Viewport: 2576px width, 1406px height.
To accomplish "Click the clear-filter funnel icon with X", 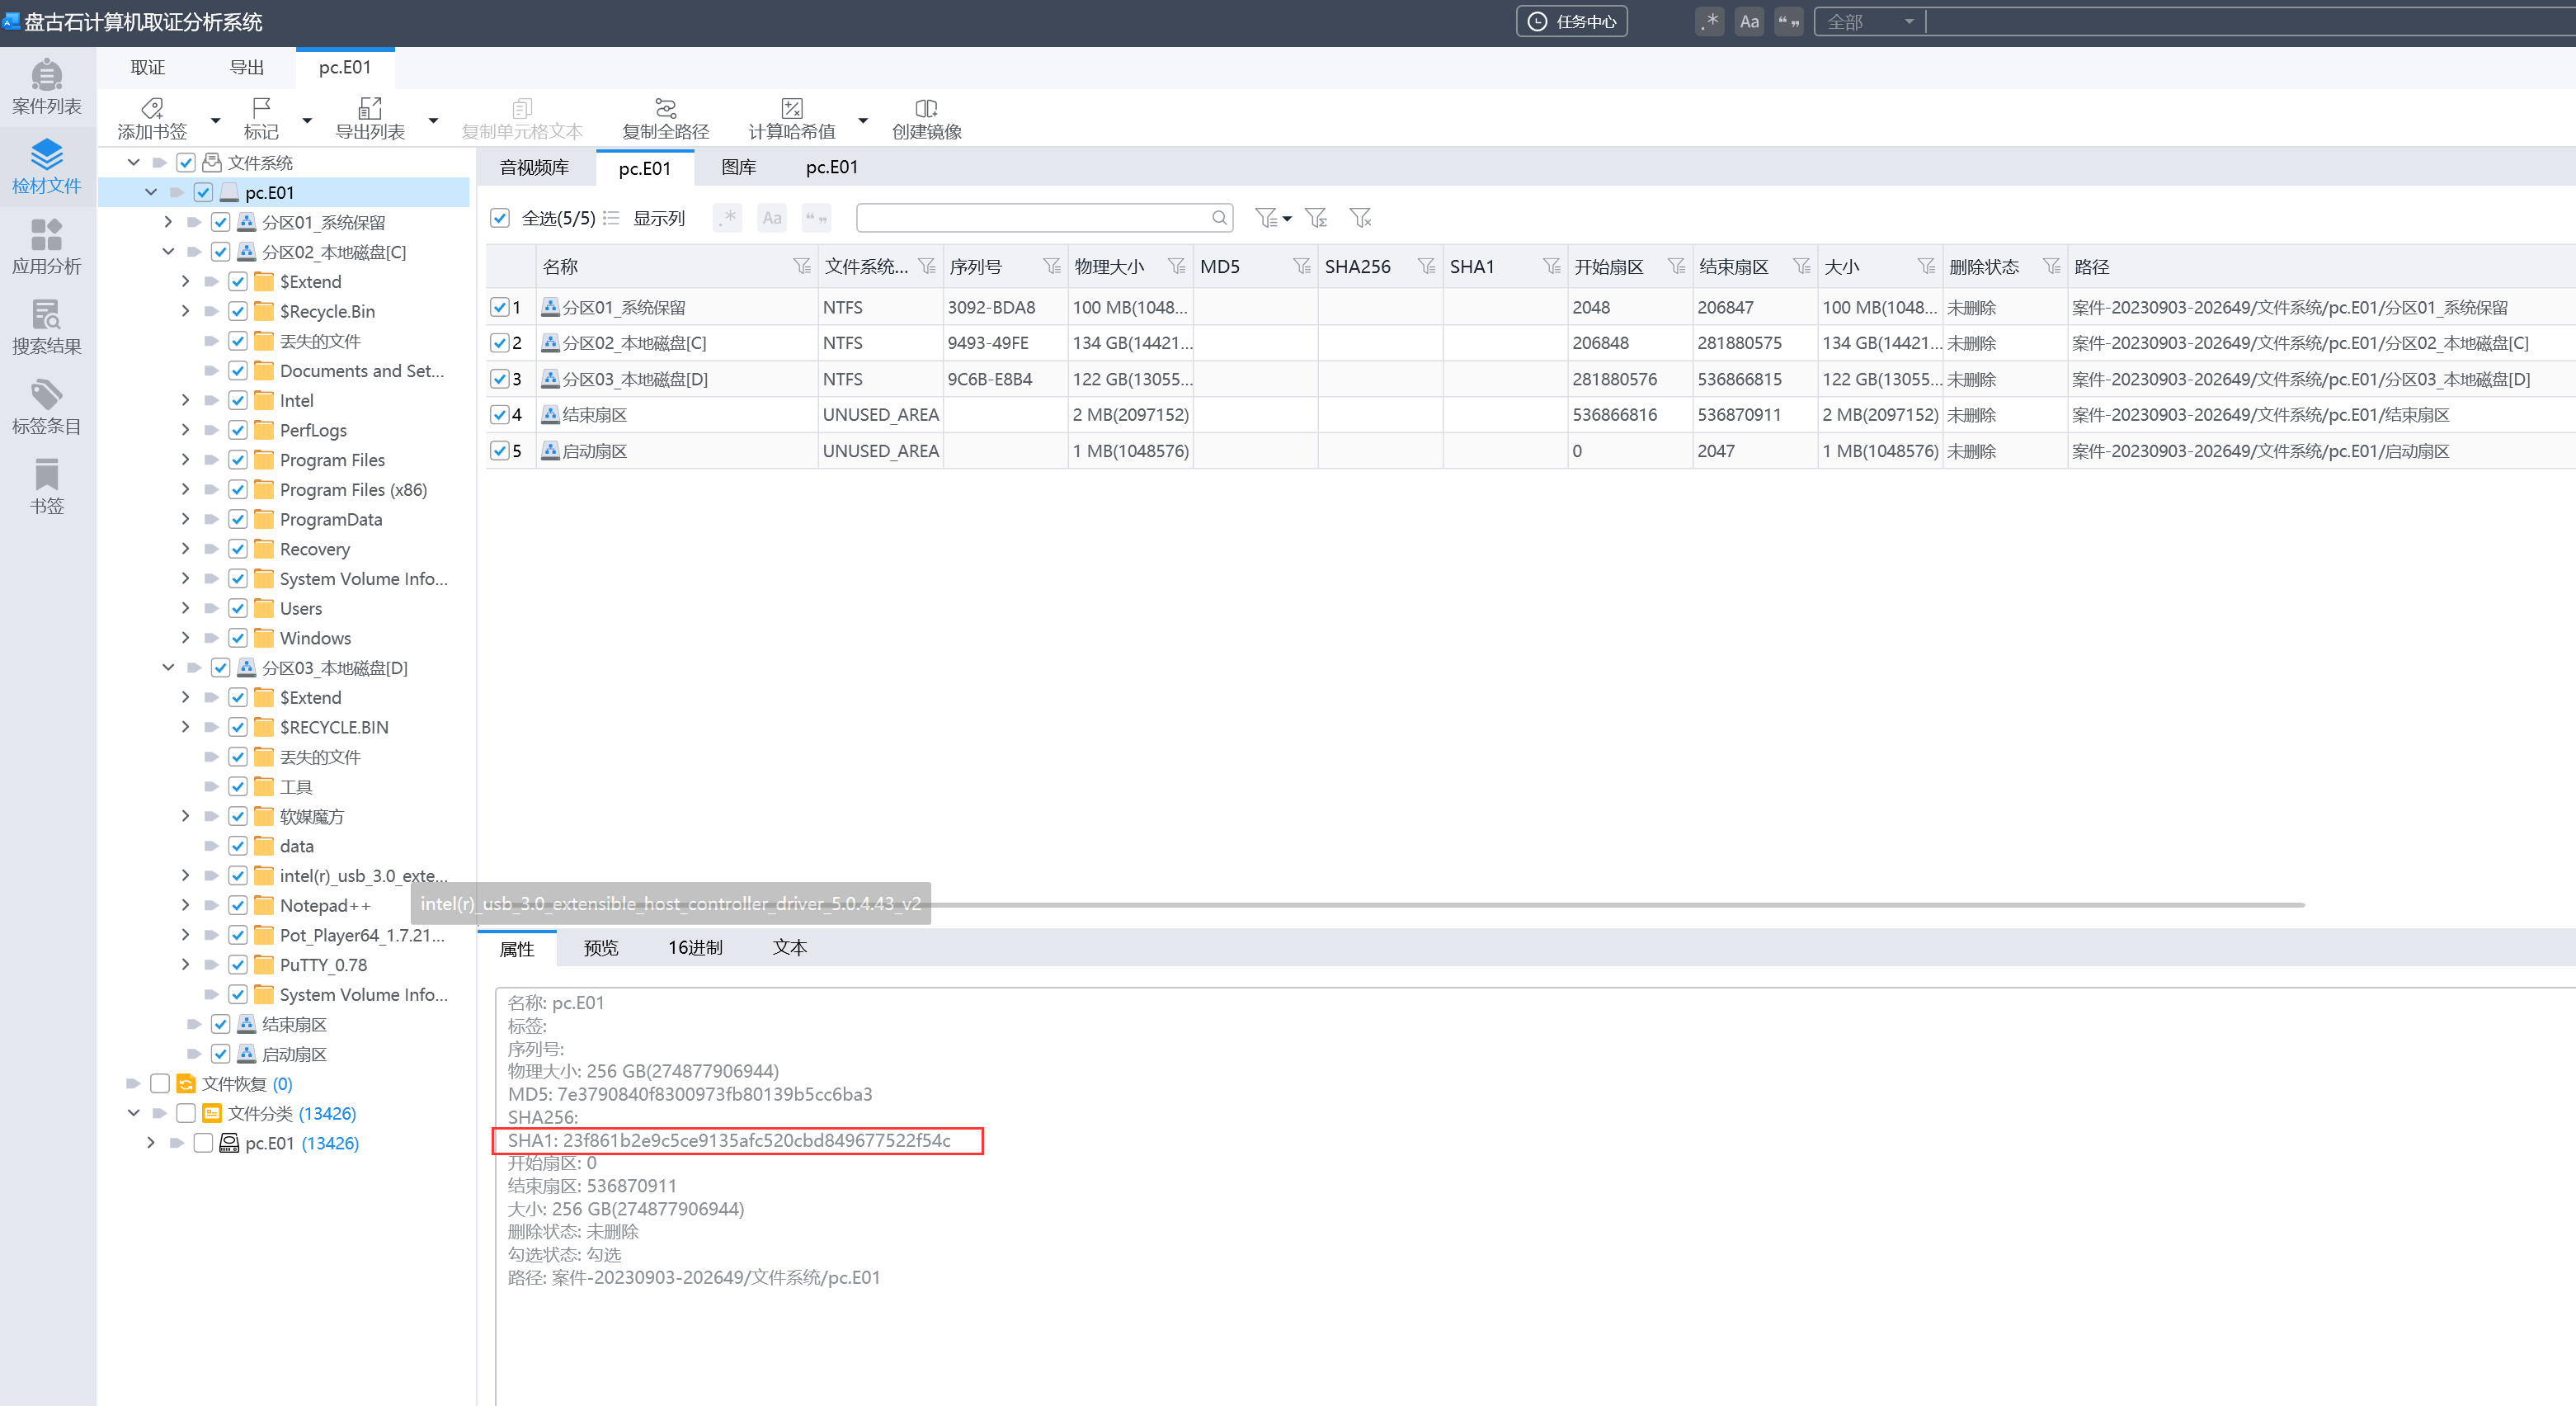I will tap(1360, 218).
